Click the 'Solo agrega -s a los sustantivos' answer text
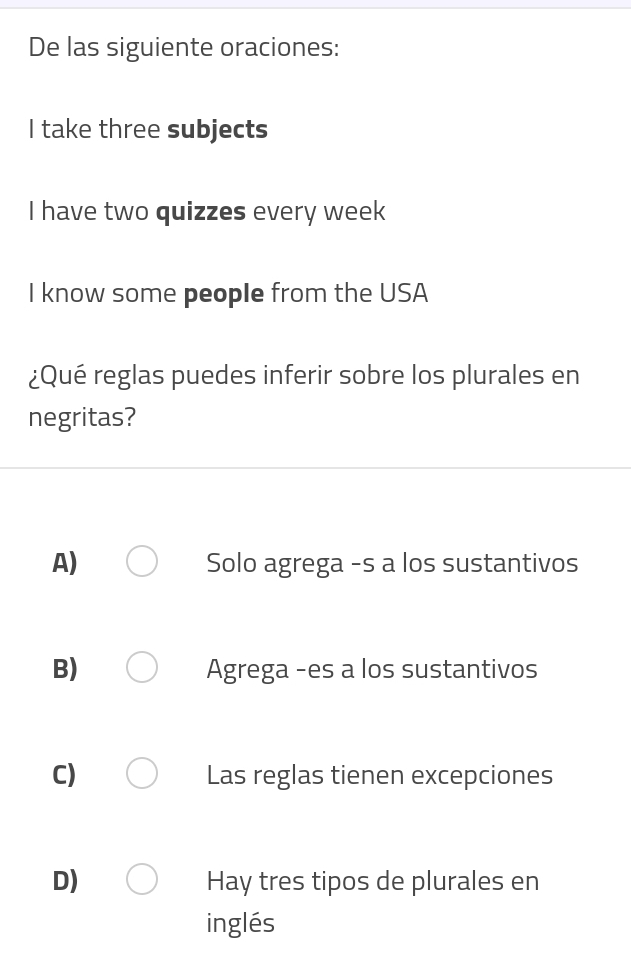This screenshot has width=631, height=957. click(392, 563)
